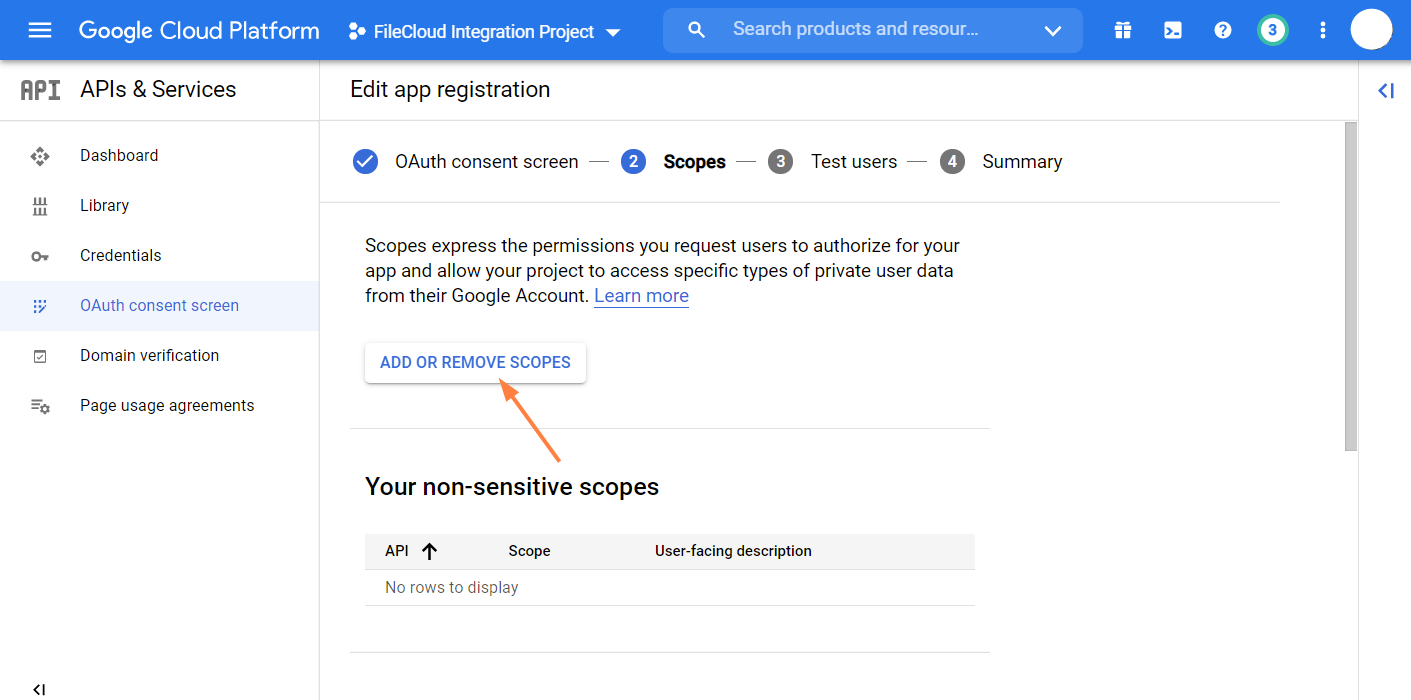Collapse the left navigation sidebar
1411x700 pixels.
(x=39, y=689)
